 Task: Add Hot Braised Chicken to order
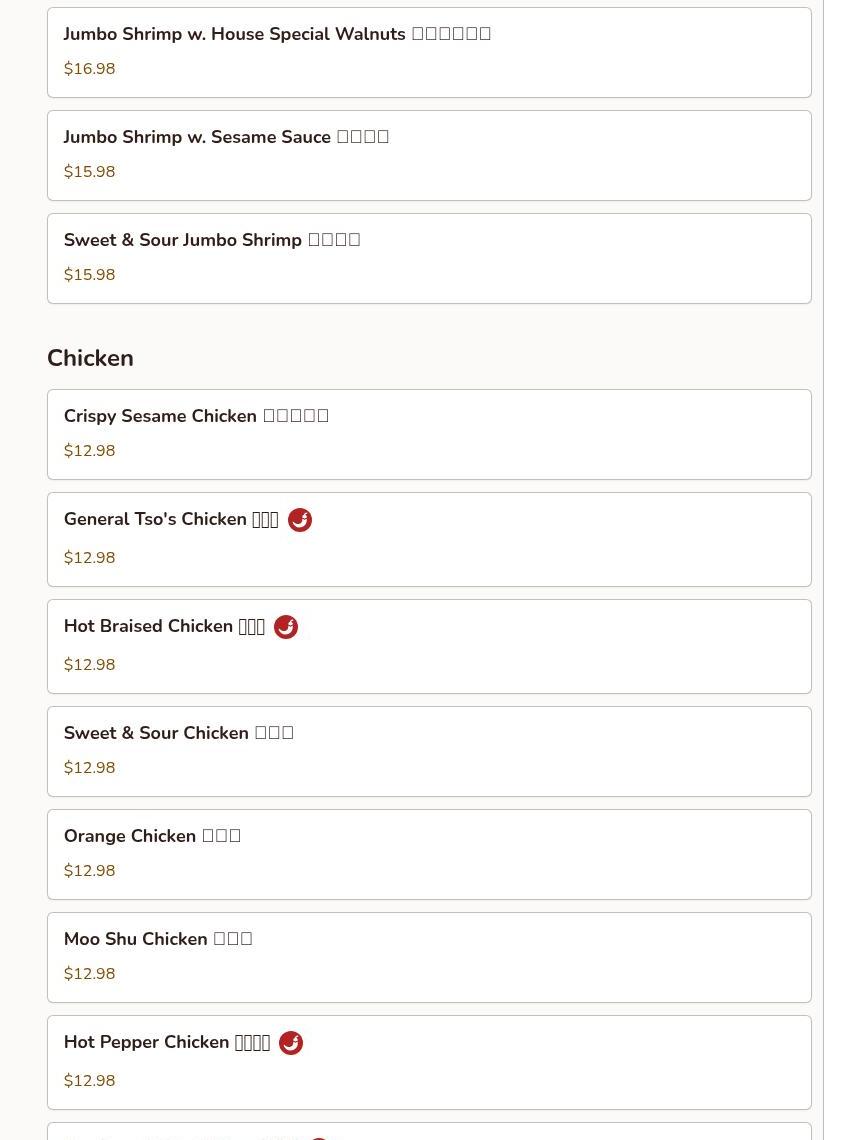429,646
